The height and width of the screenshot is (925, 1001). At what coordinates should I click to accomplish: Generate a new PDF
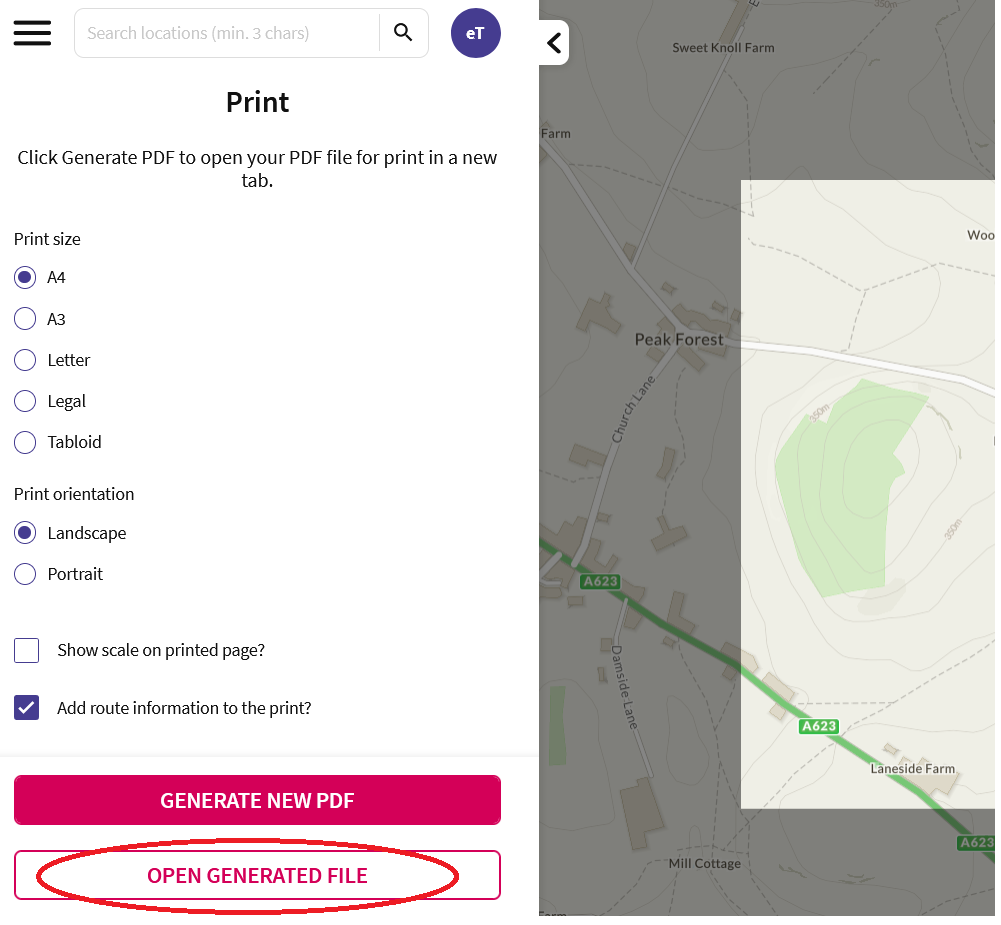point(257,800)
